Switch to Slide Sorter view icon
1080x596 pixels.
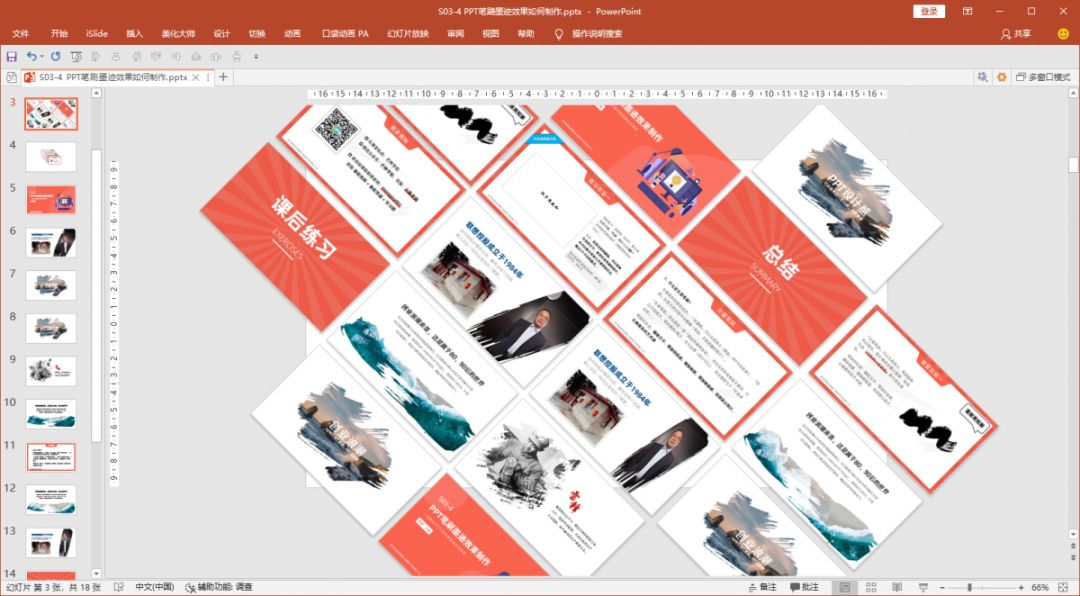pos(871,587)
